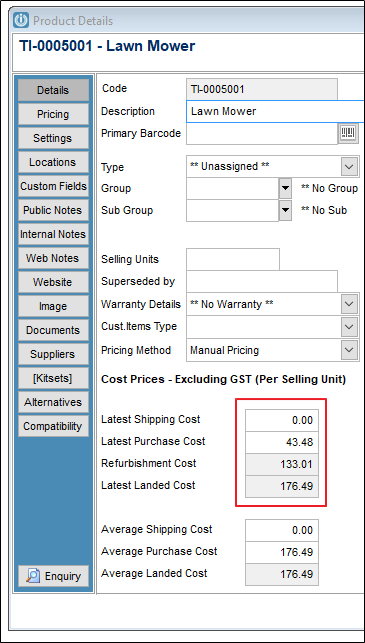Open the [Kitsets] tab

click(53, 378)
